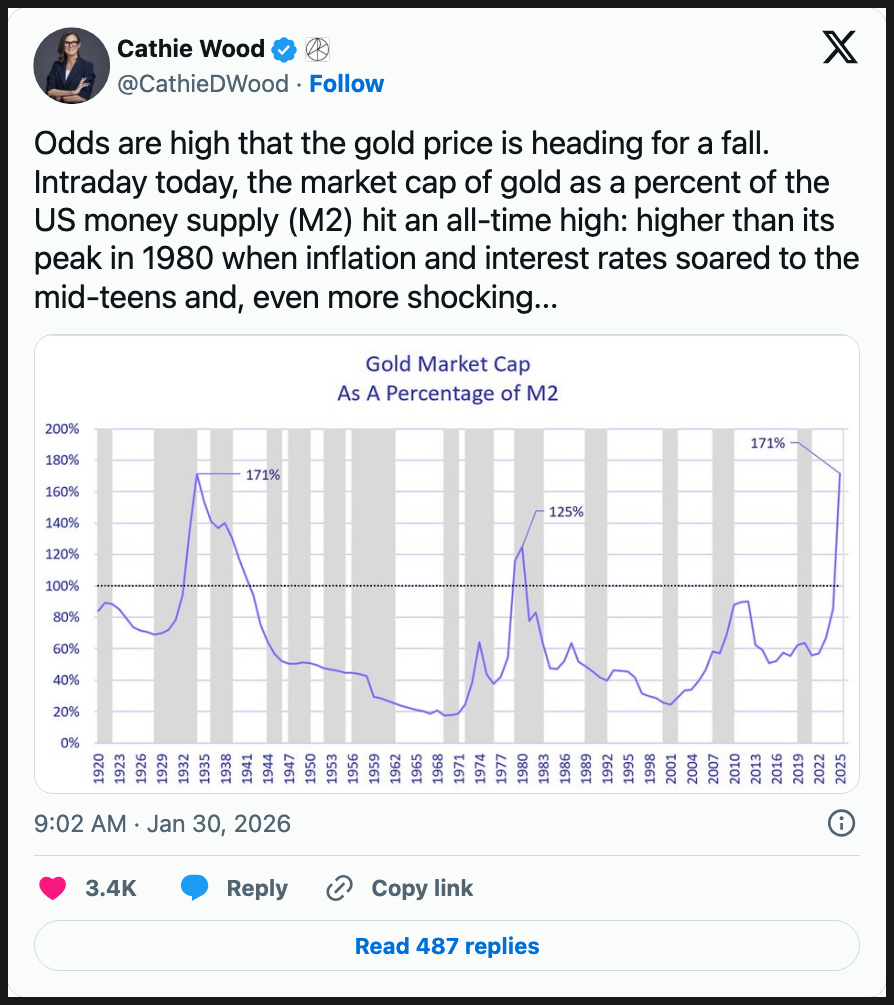This screenshot has height=1005, width=894.
Task: Click the 125% label at the 1980 peak
Action: [x=565, y=511]
